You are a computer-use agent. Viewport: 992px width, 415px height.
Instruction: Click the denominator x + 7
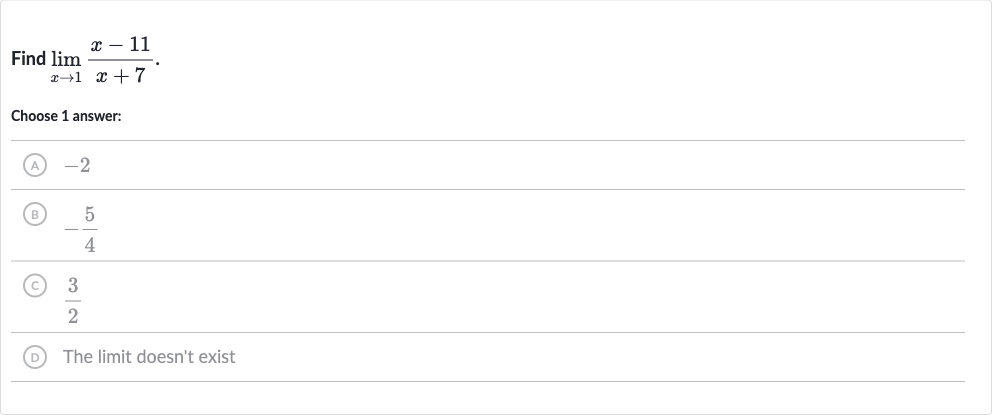tap(120, 76)
